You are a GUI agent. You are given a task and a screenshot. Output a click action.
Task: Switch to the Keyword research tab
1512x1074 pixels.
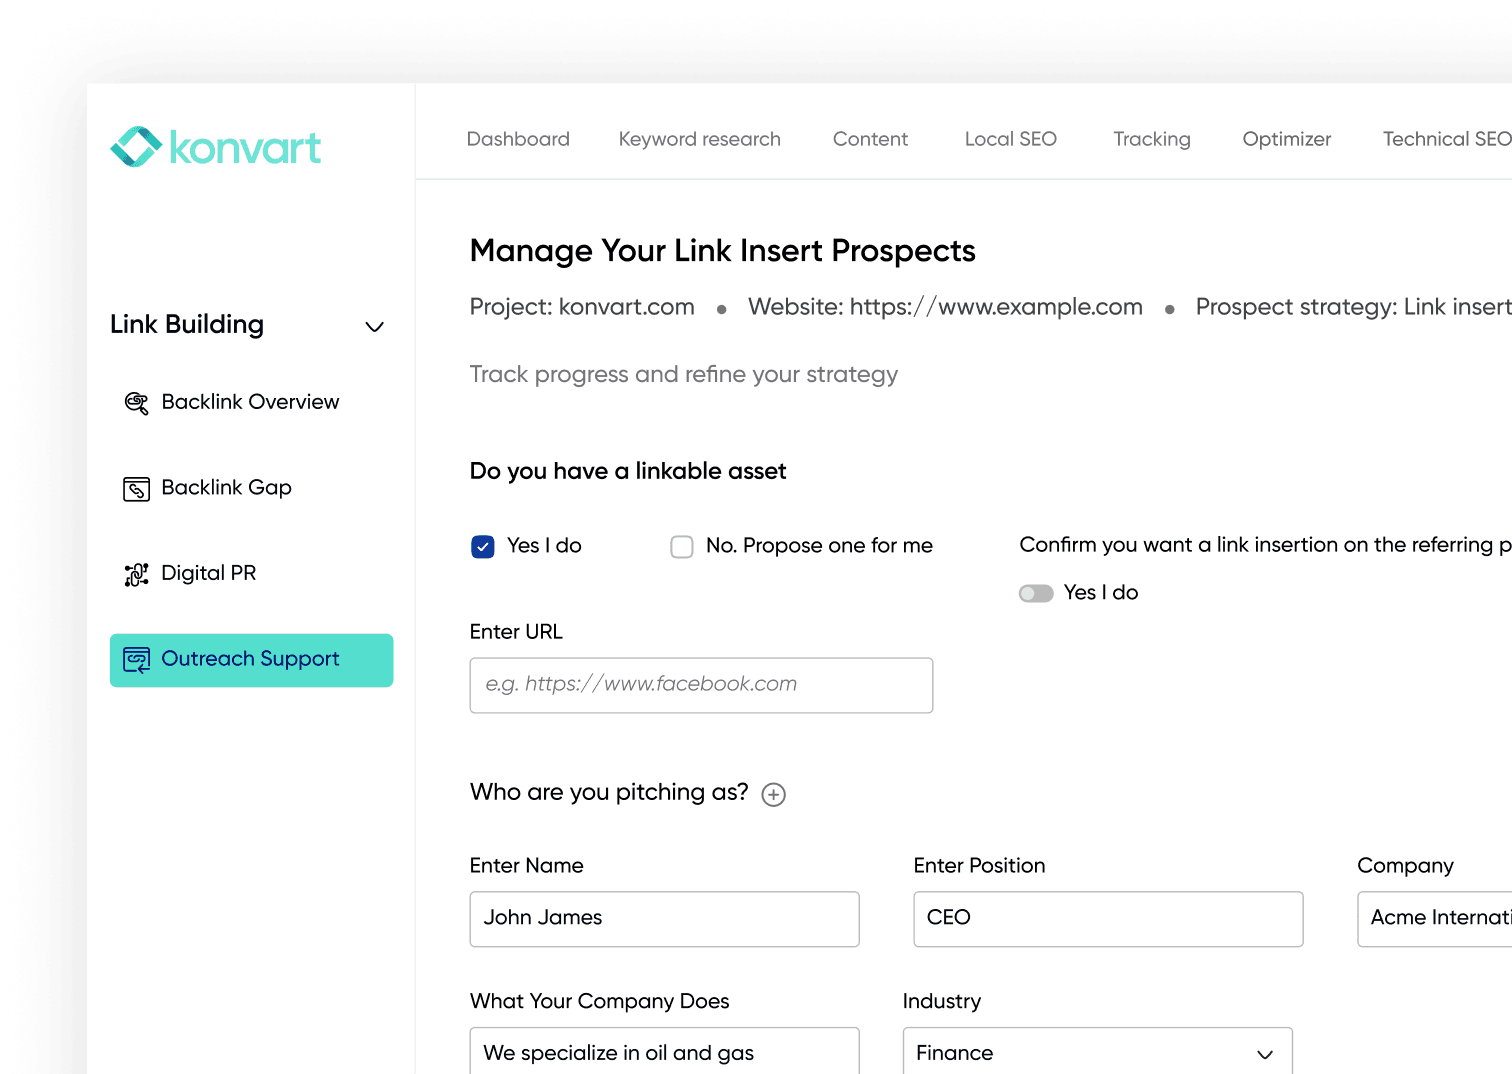point(699,139)
